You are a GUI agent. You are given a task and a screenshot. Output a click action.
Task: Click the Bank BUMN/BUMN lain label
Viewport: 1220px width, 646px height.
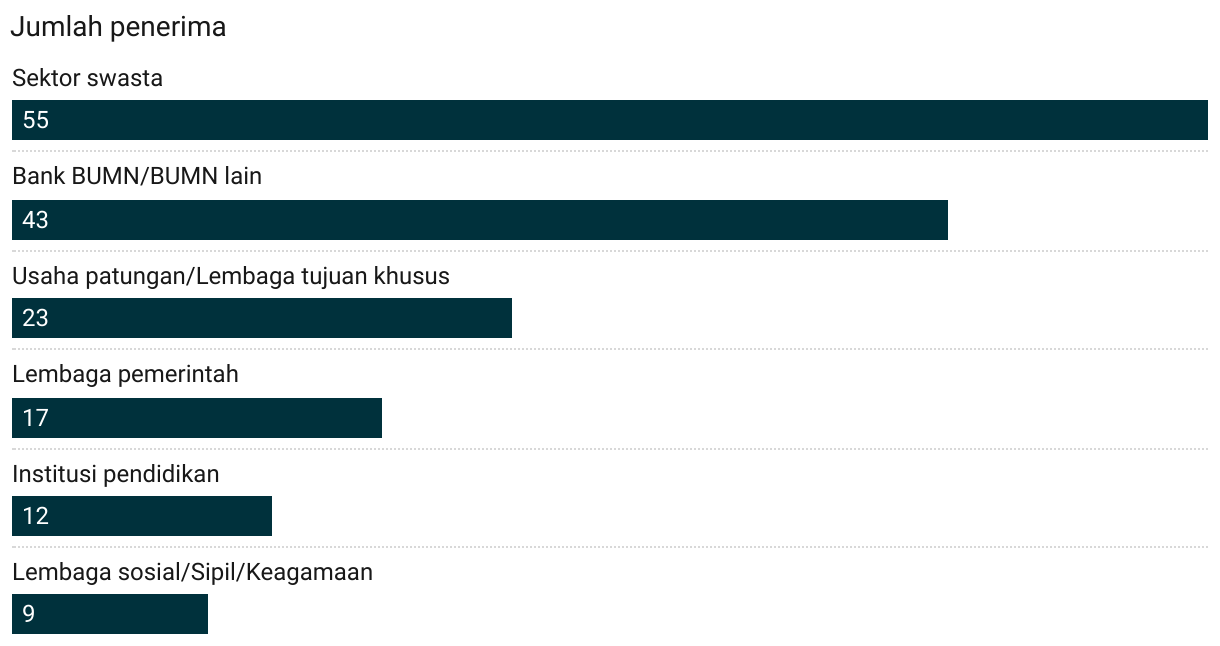tap(137, 177)
